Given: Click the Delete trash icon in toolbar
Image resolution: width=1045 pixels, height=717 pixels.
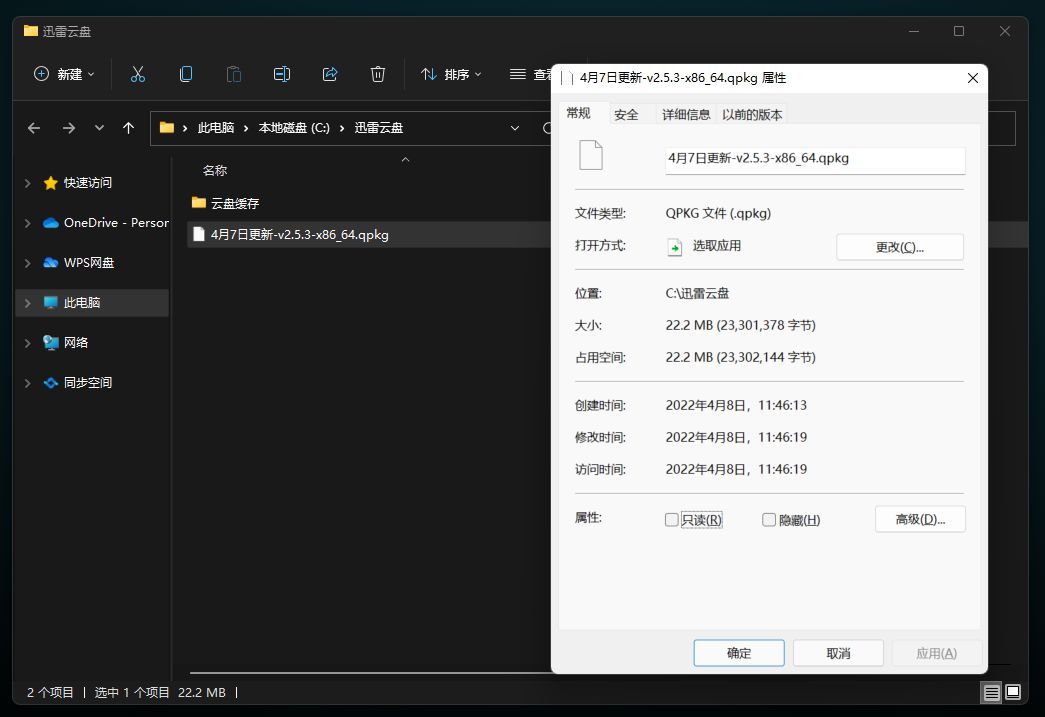Looking at the screenshot, I should pyautogui.click(x=378, y=74).
